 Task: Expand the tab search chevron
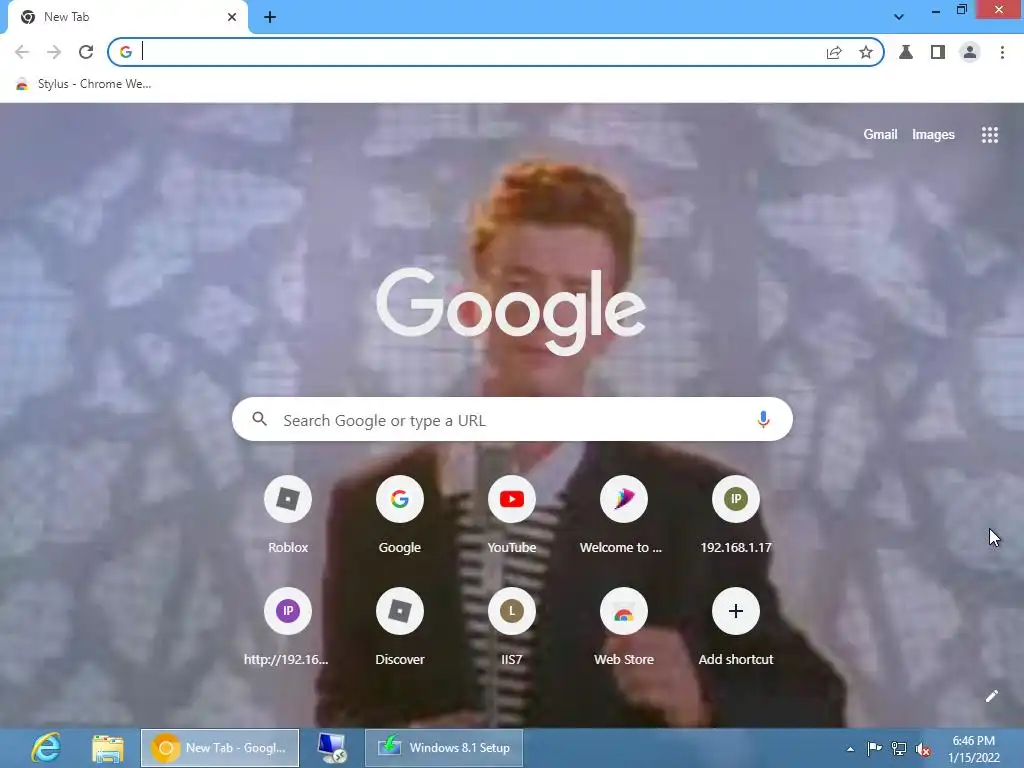tap(899, 17)
